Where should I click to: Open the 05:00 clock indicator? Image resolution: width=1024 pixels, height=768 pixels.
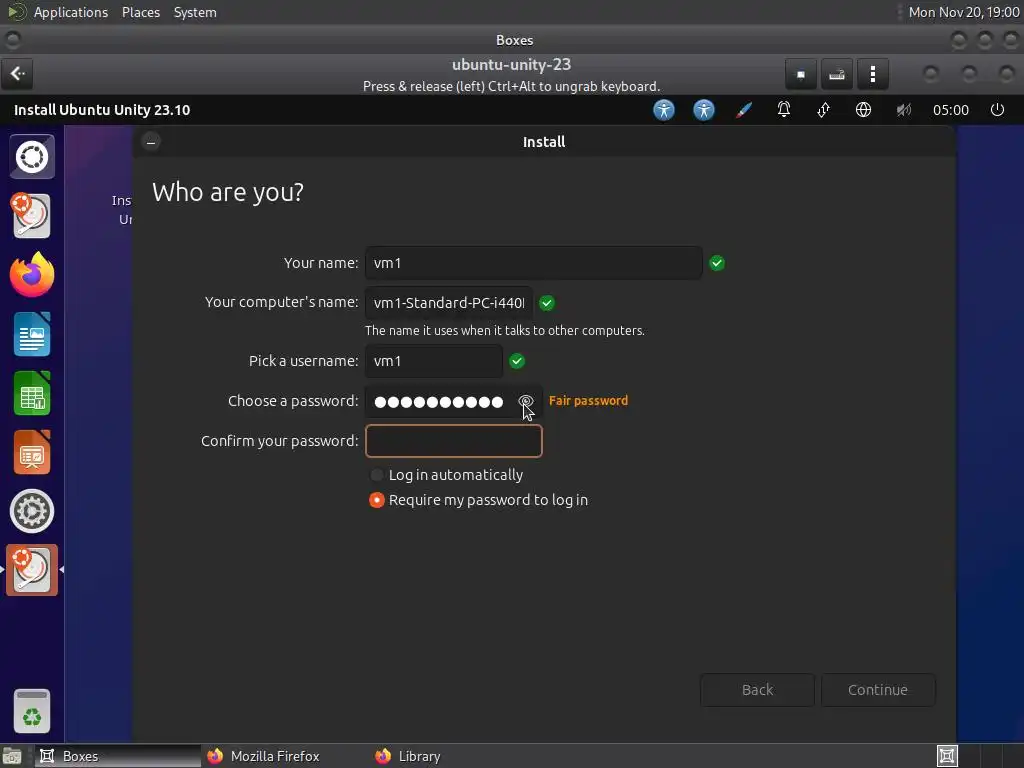click(950, 110)
